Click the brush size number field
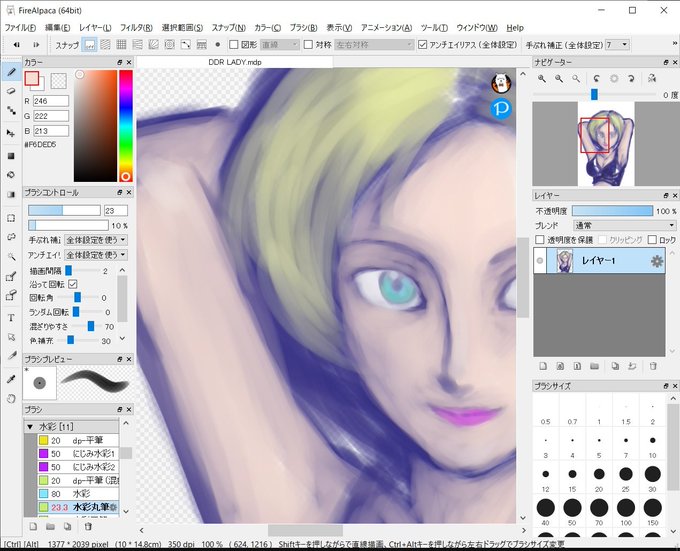 [116, 211]
